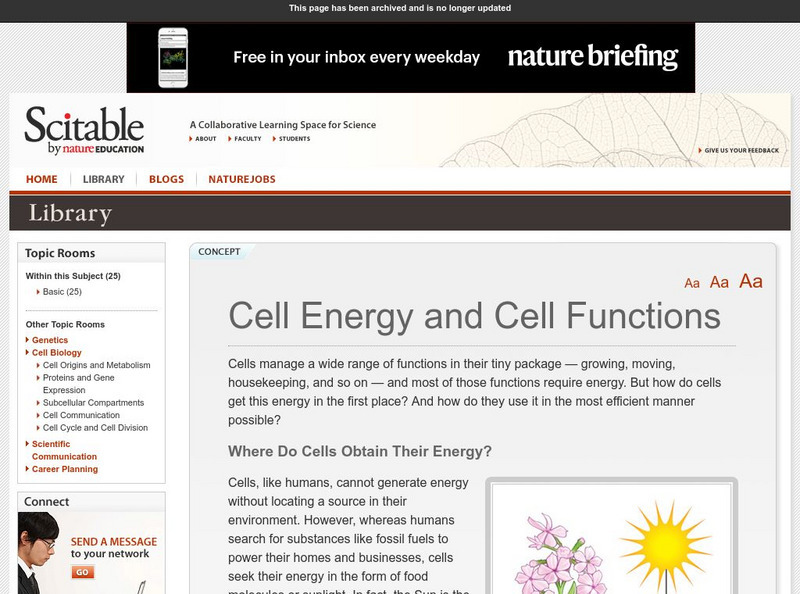
Task: Open the nature briefing banner ad
Action: click(x=410, y=57)
